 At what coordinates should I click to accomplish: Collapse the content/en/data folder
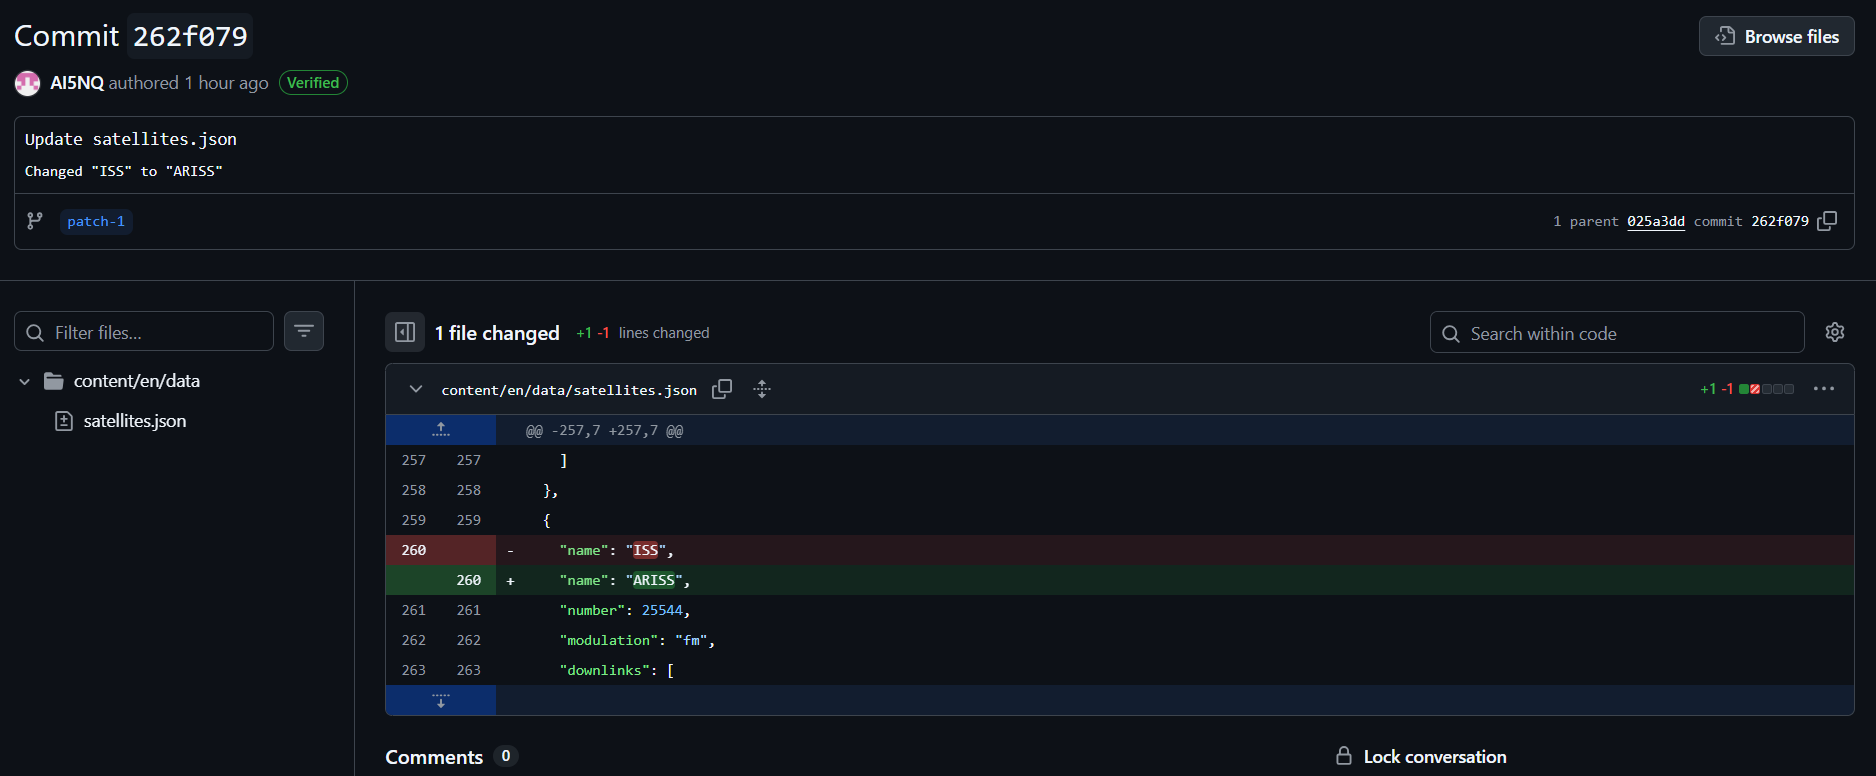click(x=25, y=381)
